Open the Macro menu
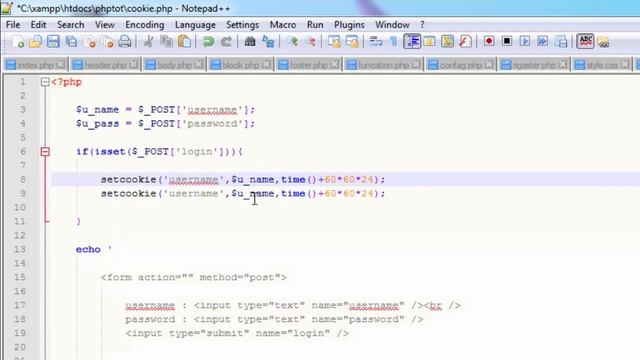 (x=283, y=25)
